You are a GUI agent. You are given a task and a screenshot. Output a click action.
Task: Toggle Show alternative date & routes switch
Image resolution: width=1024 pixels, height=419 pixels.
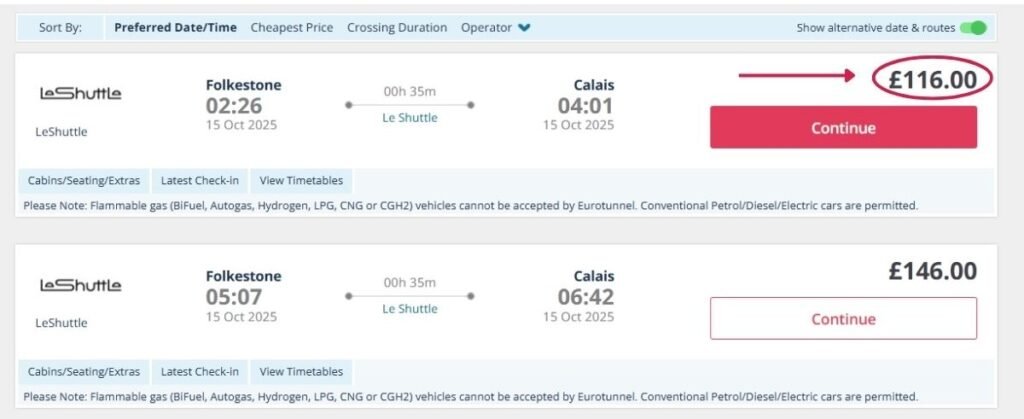tap(972, 28)
